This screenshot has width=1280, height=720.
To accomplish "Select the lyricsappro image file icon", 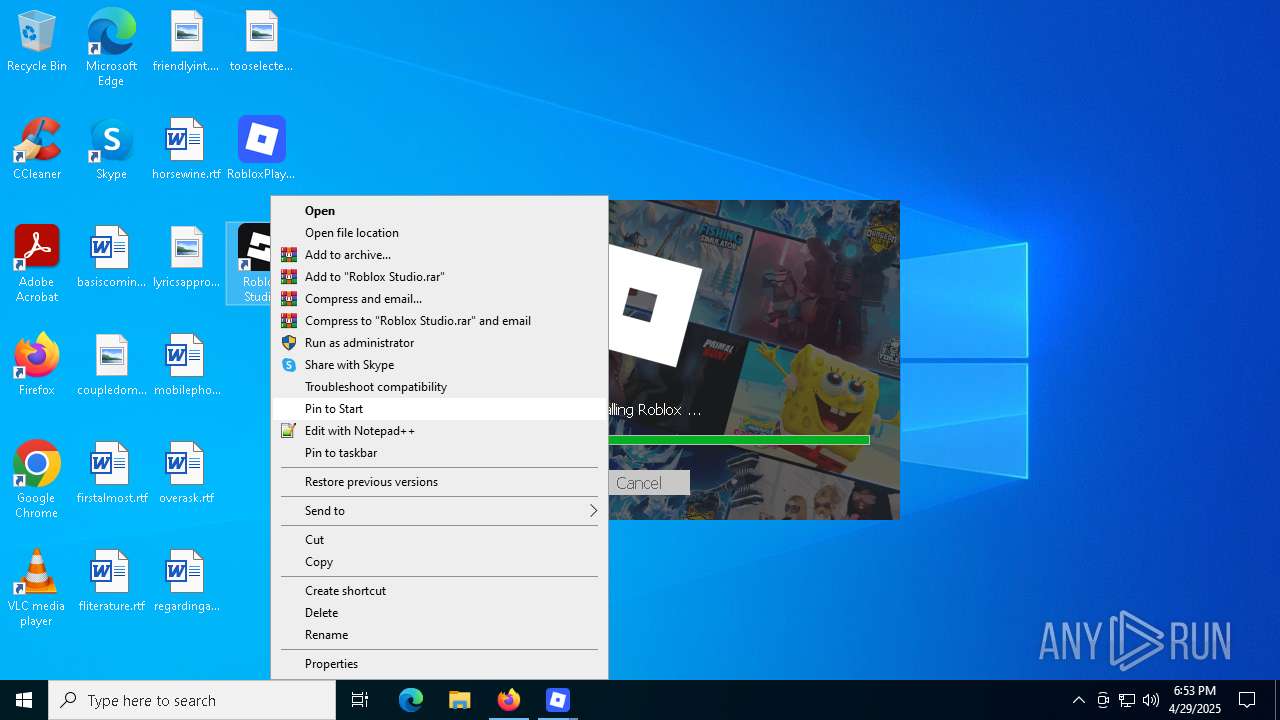I will (x=186, y=258).
